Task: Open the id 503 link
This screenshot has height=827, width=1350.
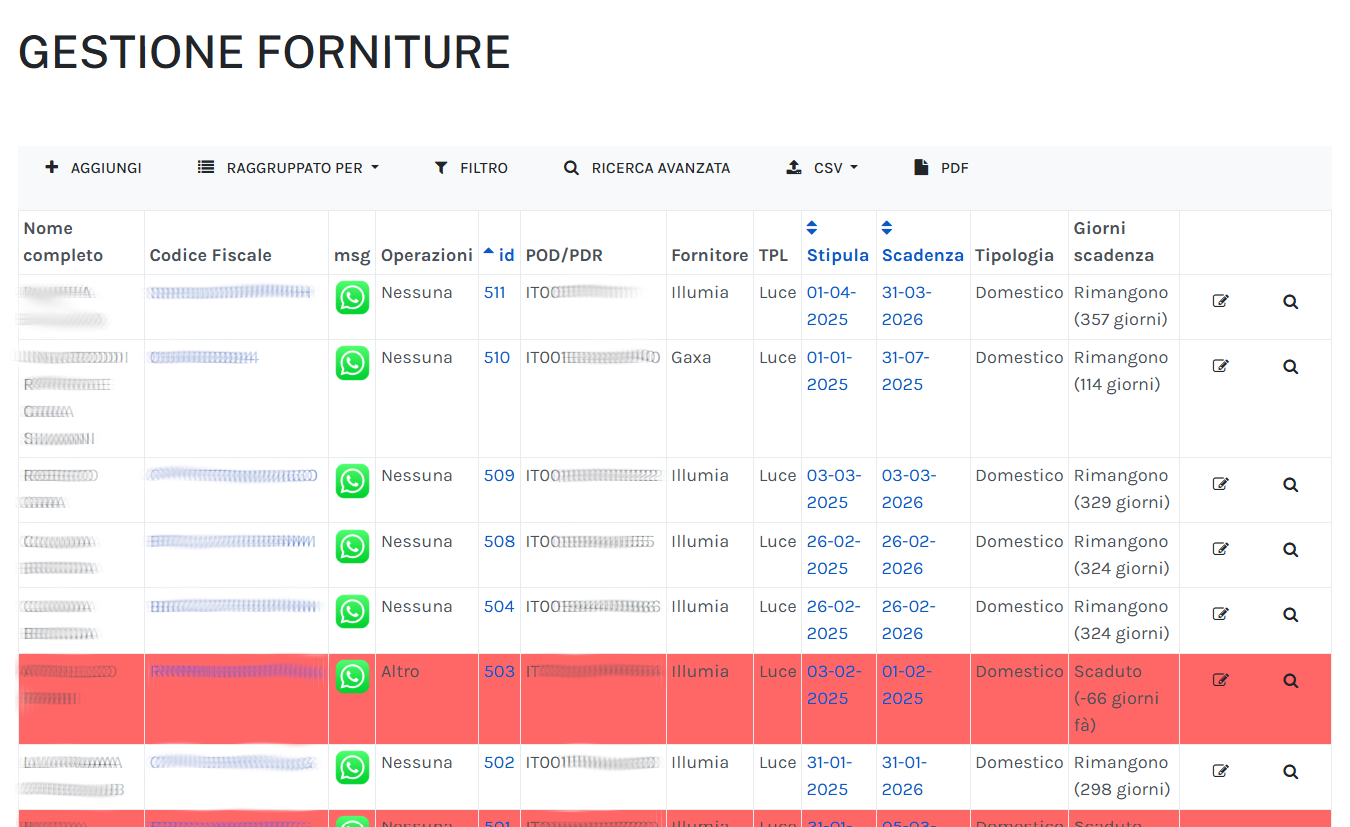Action: (499, 672)
